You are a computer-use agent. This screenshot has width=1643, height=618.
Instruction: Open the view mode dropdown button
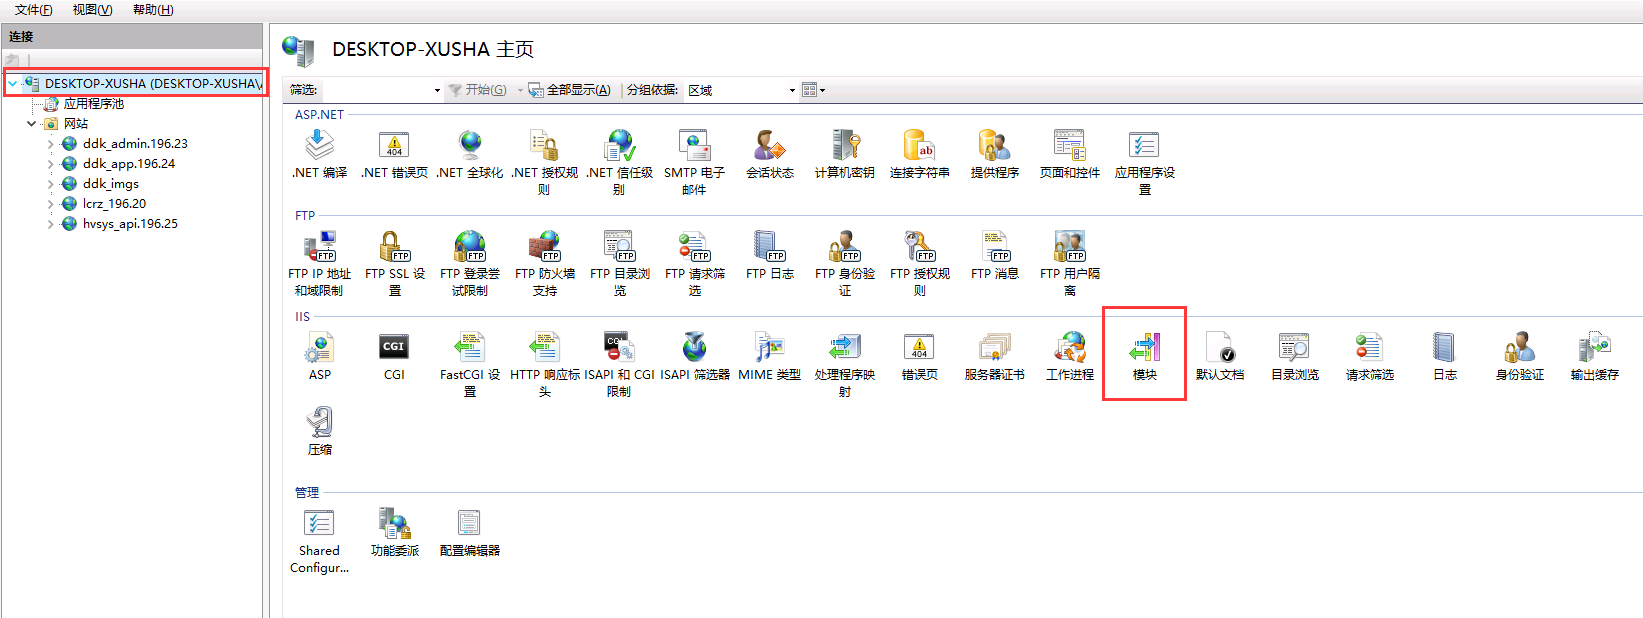tap(814, 90)
